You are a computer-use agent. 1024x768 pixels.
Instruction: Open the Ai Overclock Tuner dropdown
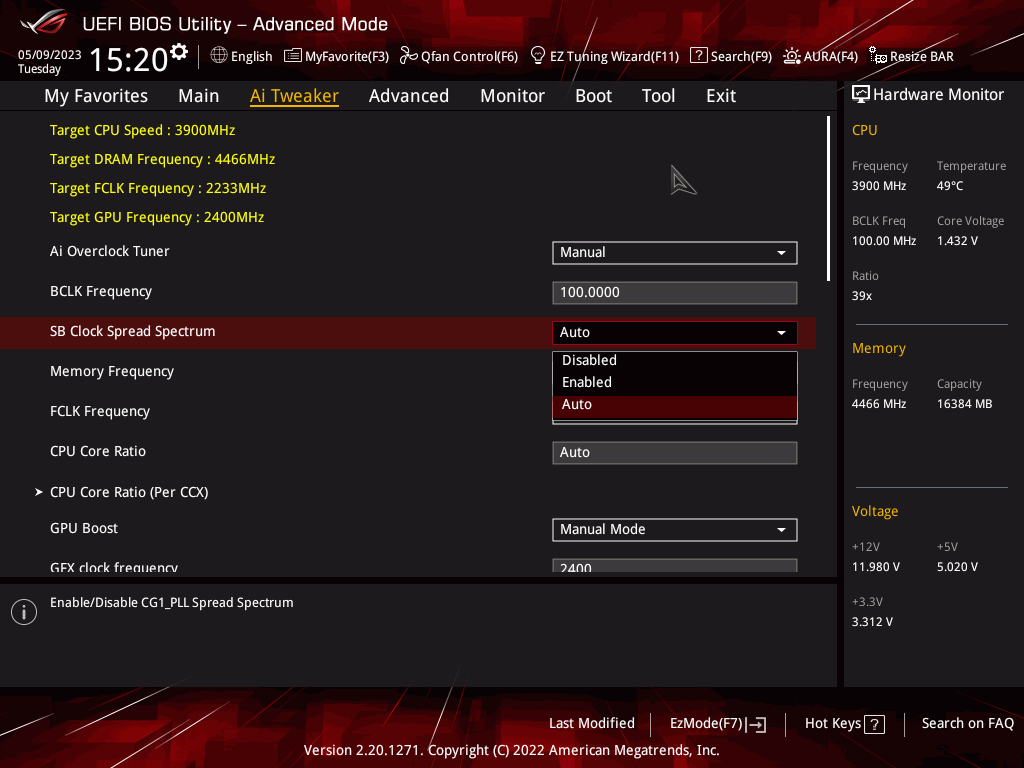click(675, 253)
